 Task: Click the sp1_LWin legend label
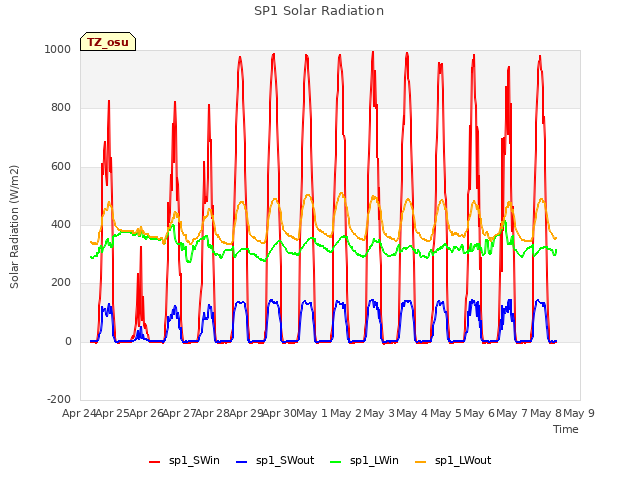coord(374,460)
